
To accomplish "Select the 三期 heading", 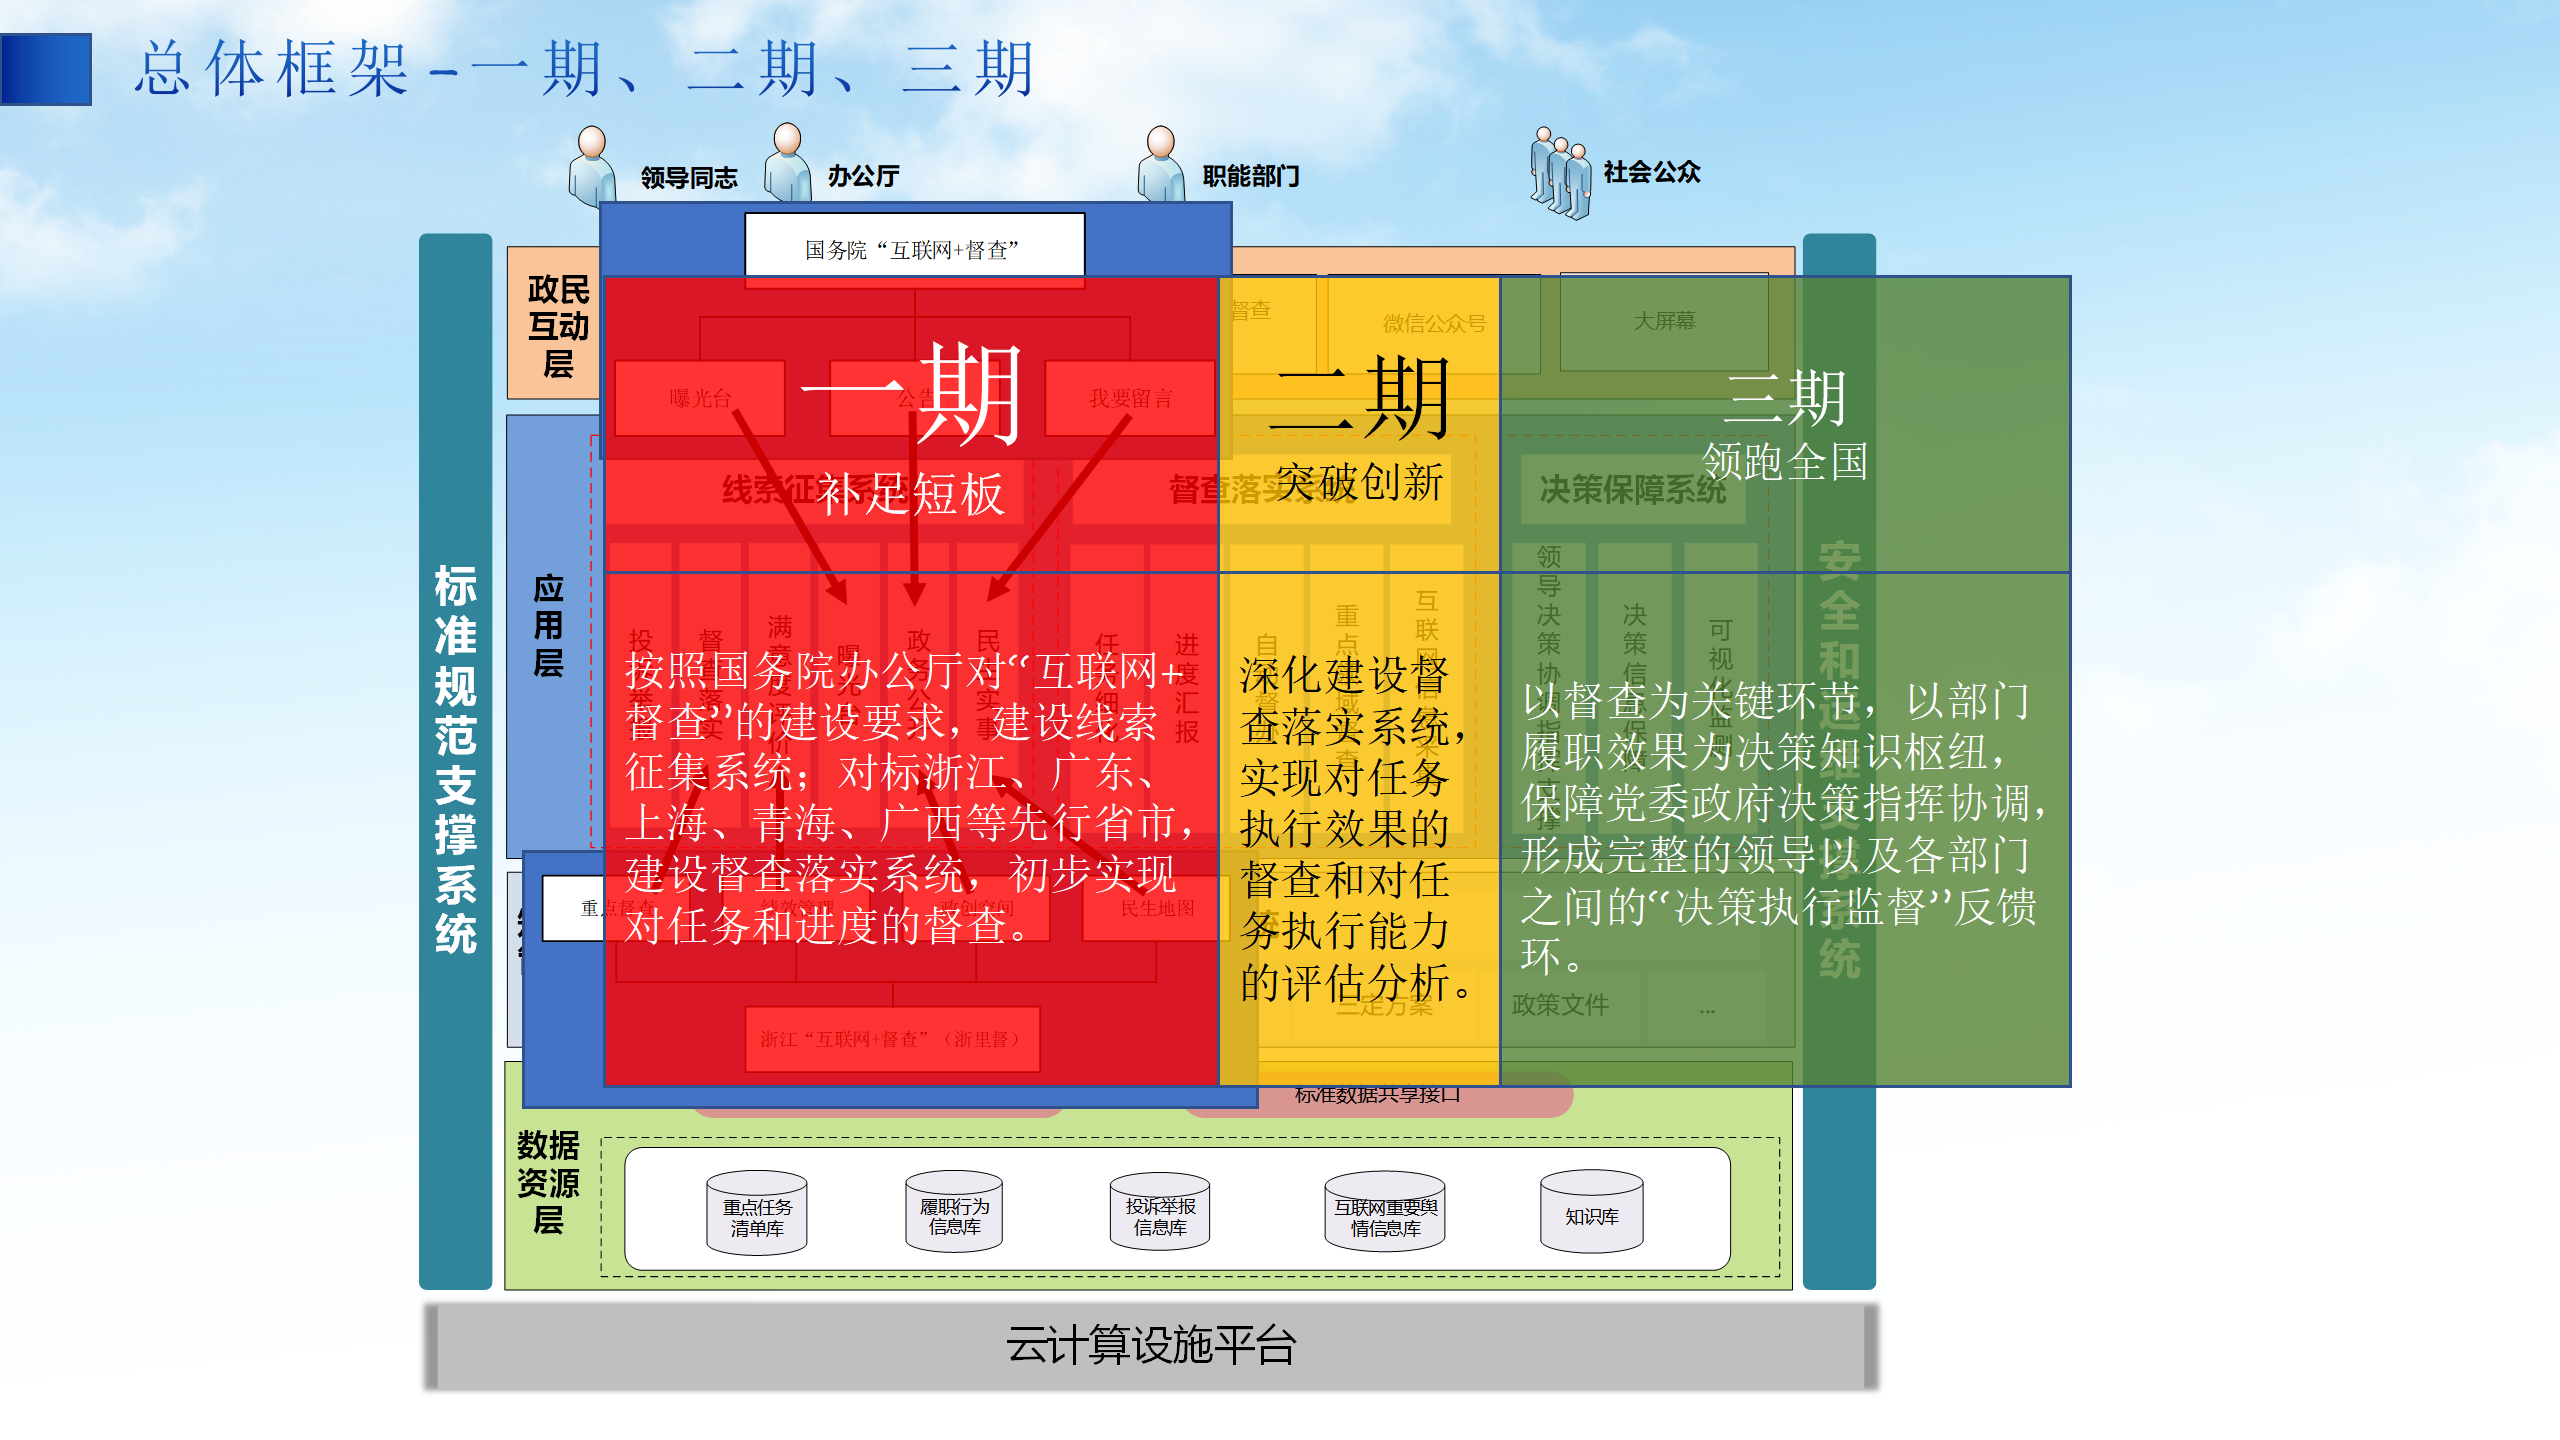I will tap(1786, 398).
